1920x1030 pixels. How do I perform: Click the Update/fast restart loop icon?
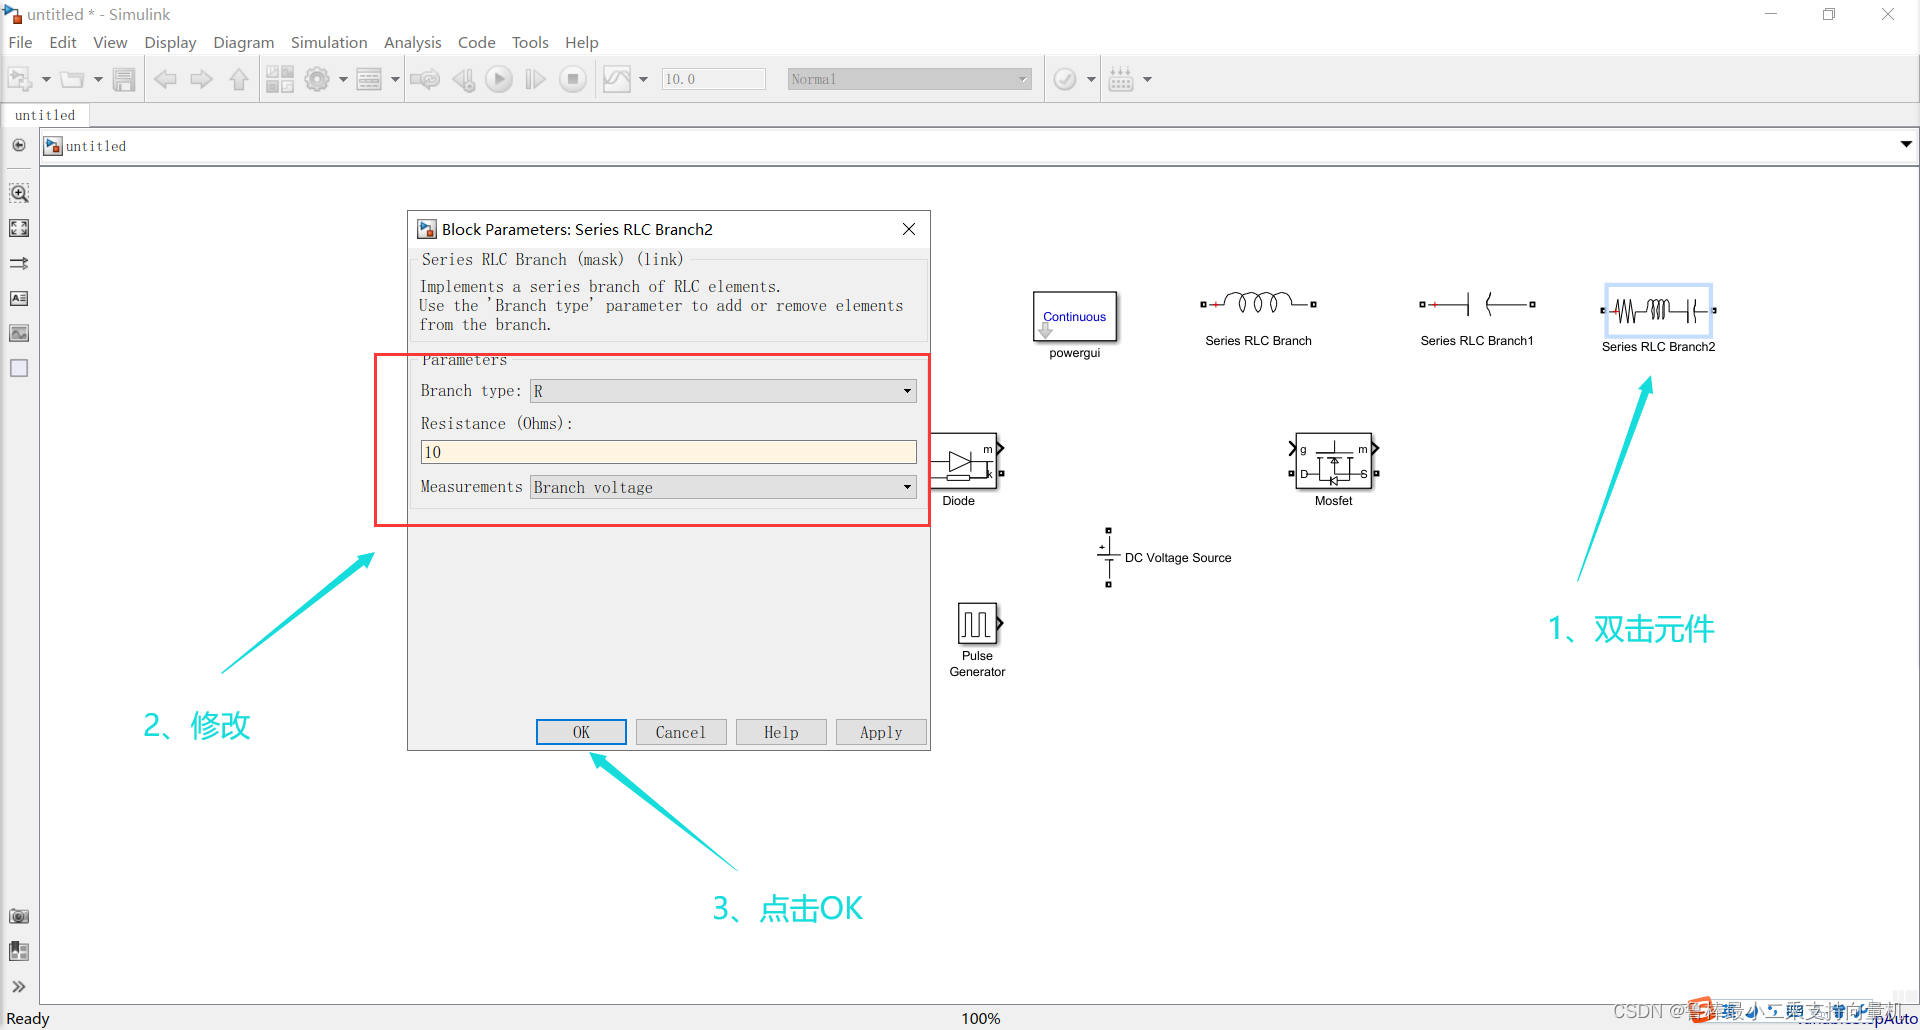pyautogui.click(x=425, y=79)
